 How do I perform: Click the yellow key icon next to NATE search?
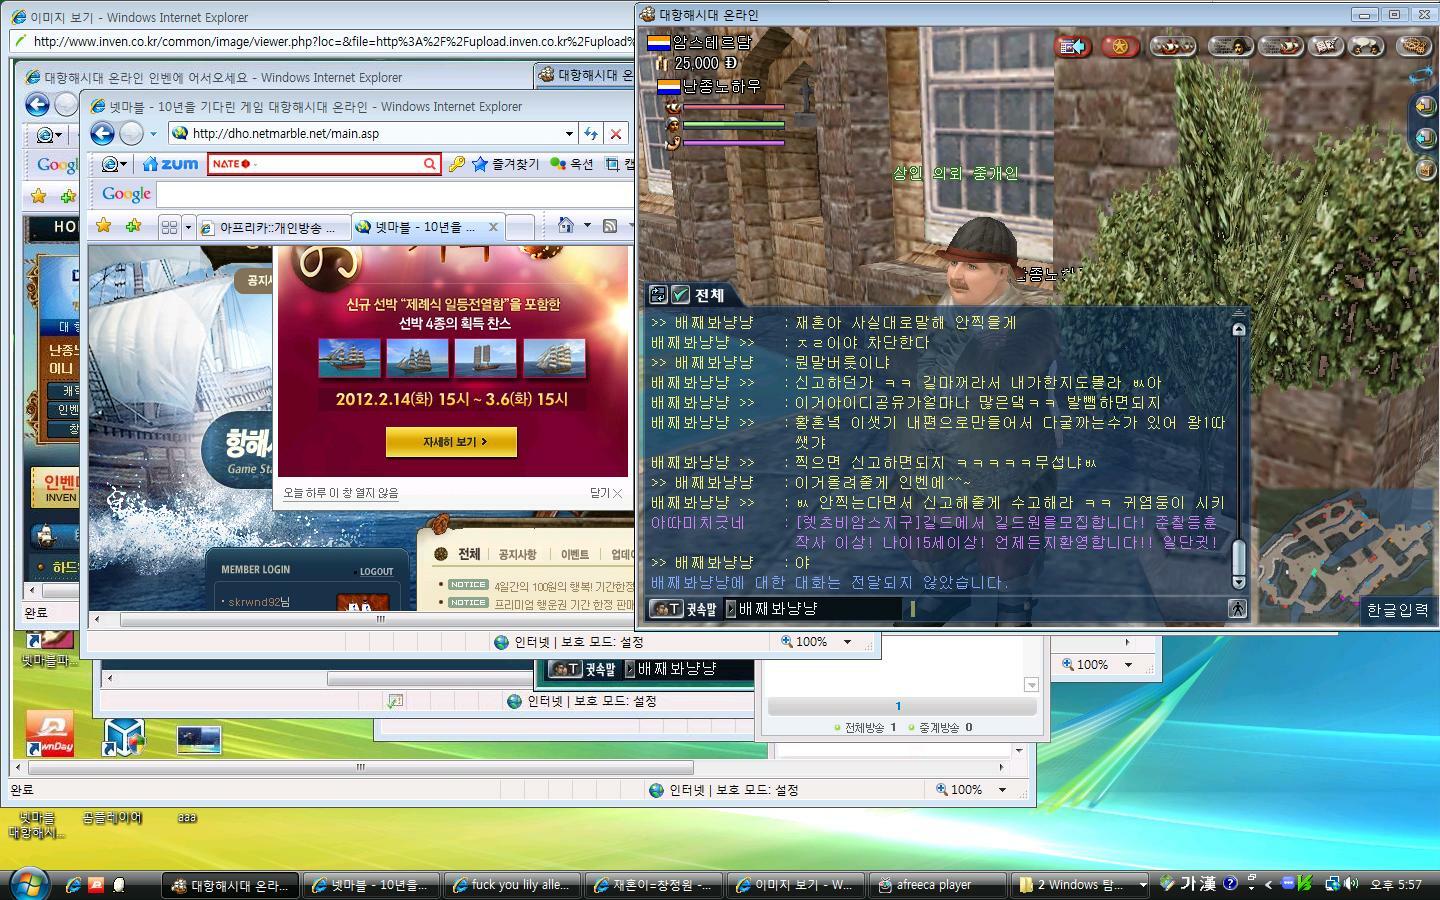[x=456, y=164]
